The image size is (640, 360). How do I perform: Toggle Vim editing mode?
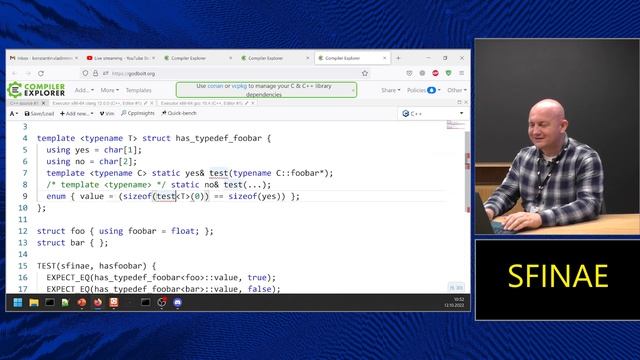tap(107, 113)
